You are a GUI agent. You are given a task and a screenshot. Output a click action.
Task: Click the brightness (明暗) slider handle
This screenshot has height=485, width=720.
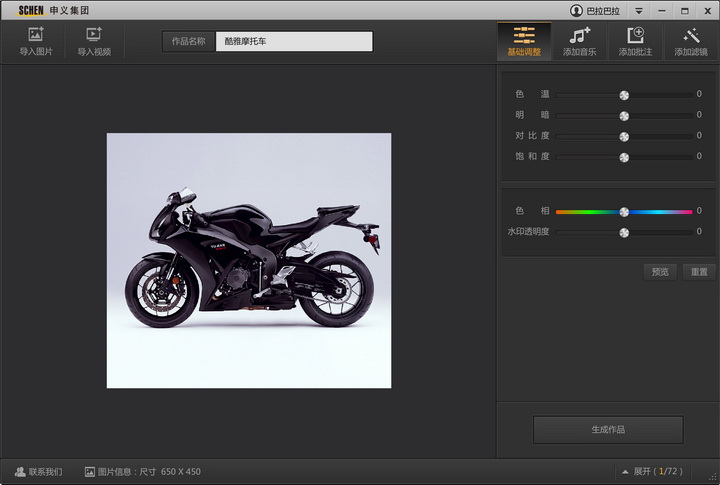[x=624, y=116]
